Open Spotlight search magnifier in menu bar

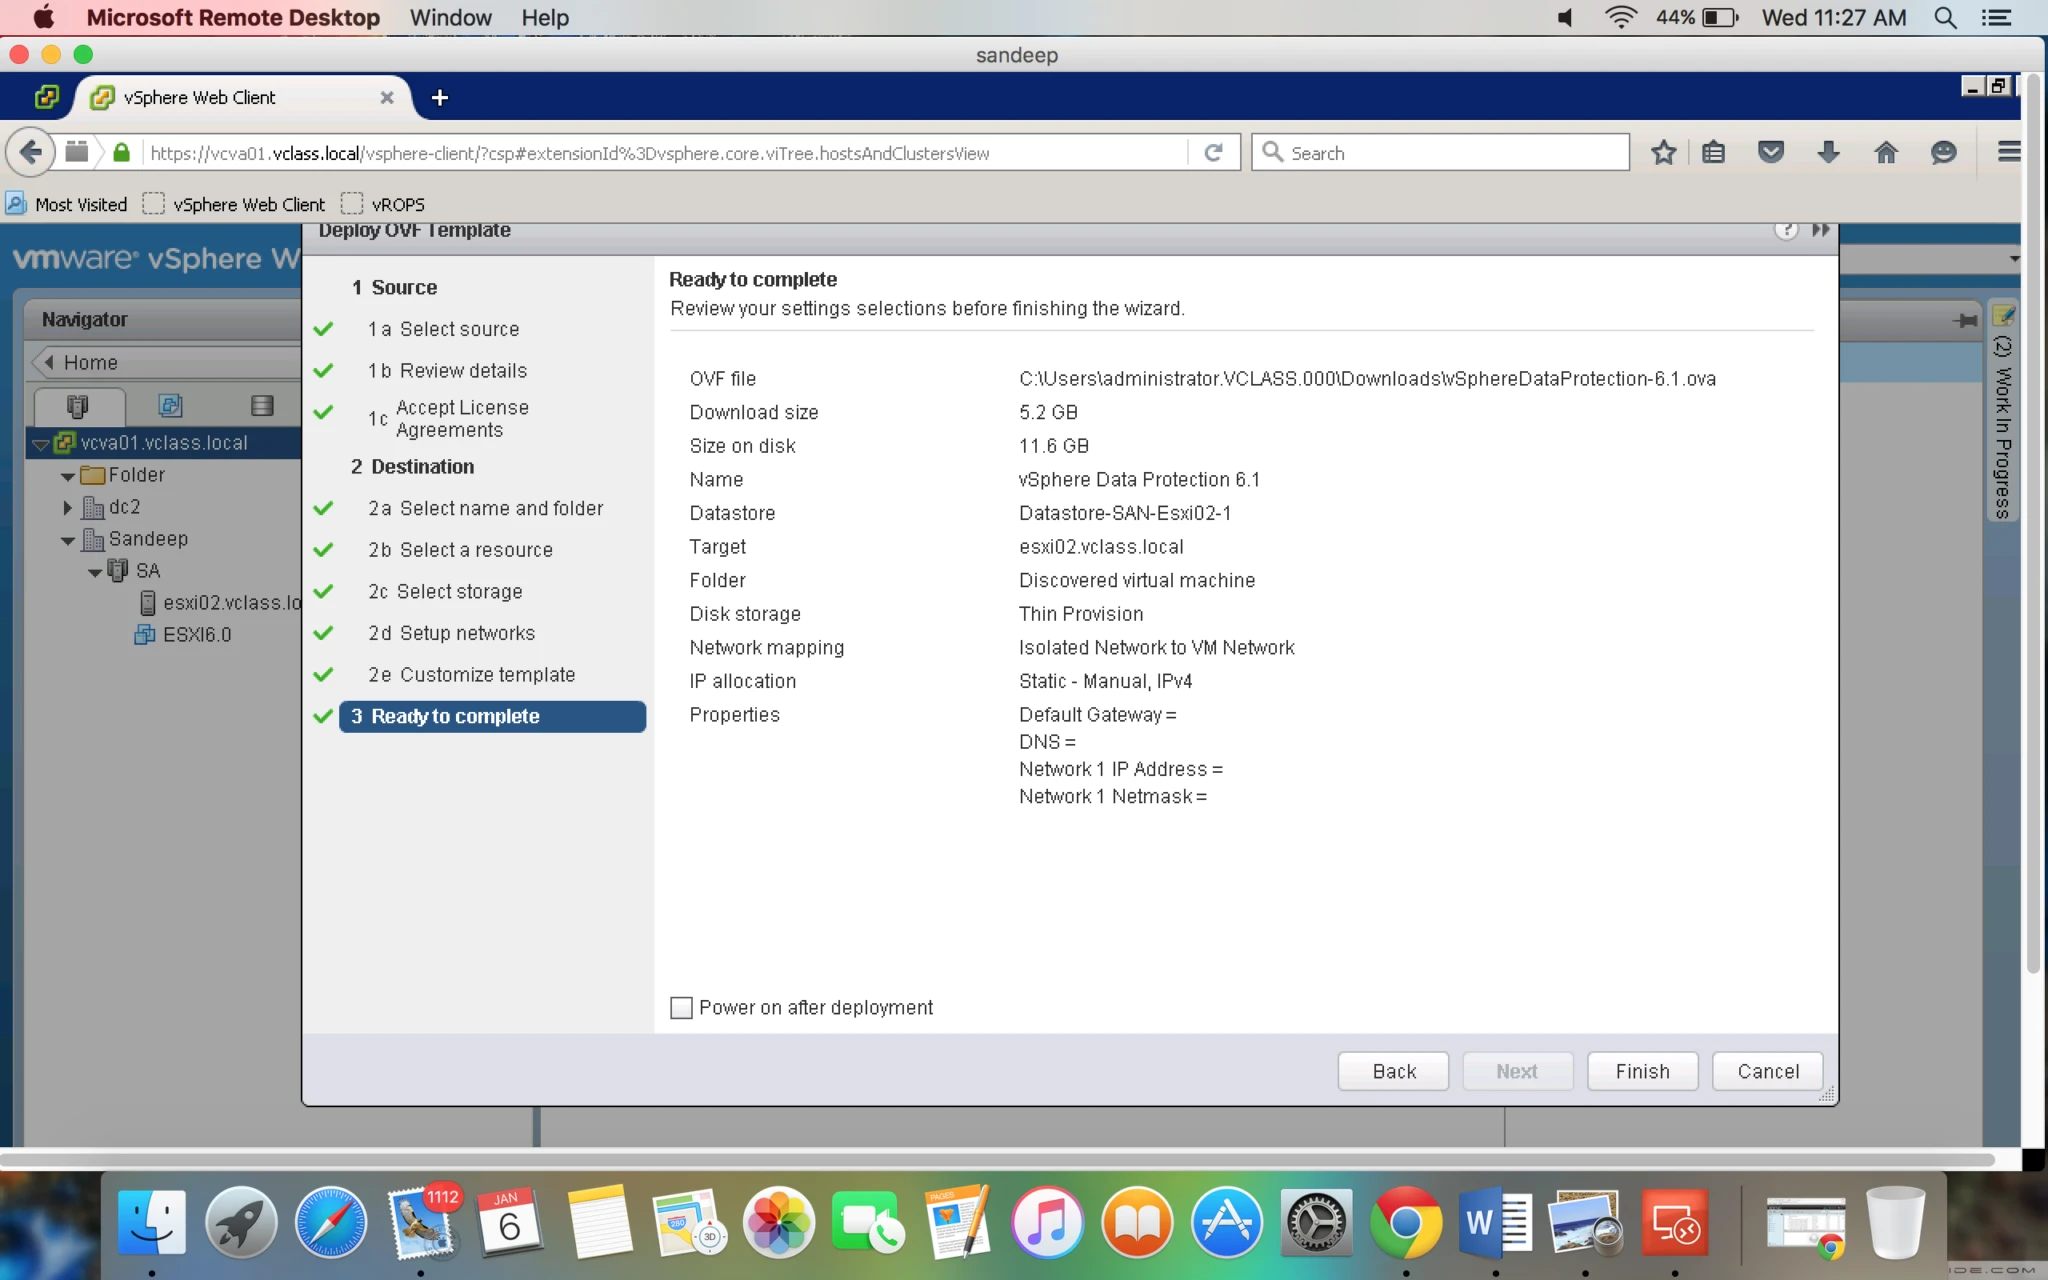click(1945, 17)
